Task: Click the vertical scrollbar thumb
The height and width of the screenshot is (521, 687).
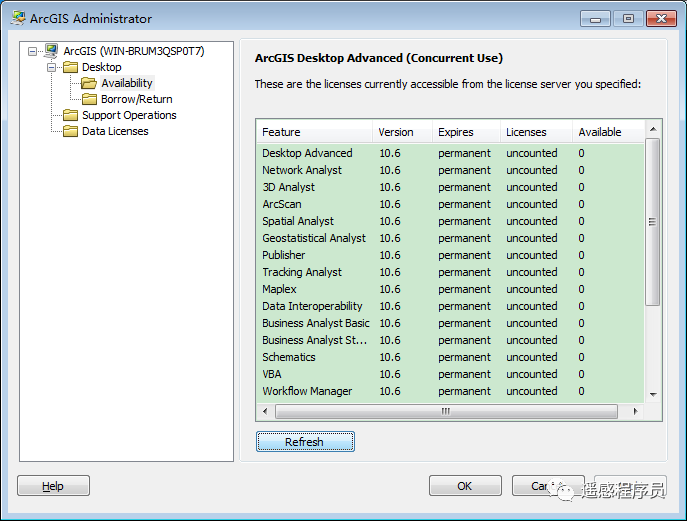Action: coord(653,222)
